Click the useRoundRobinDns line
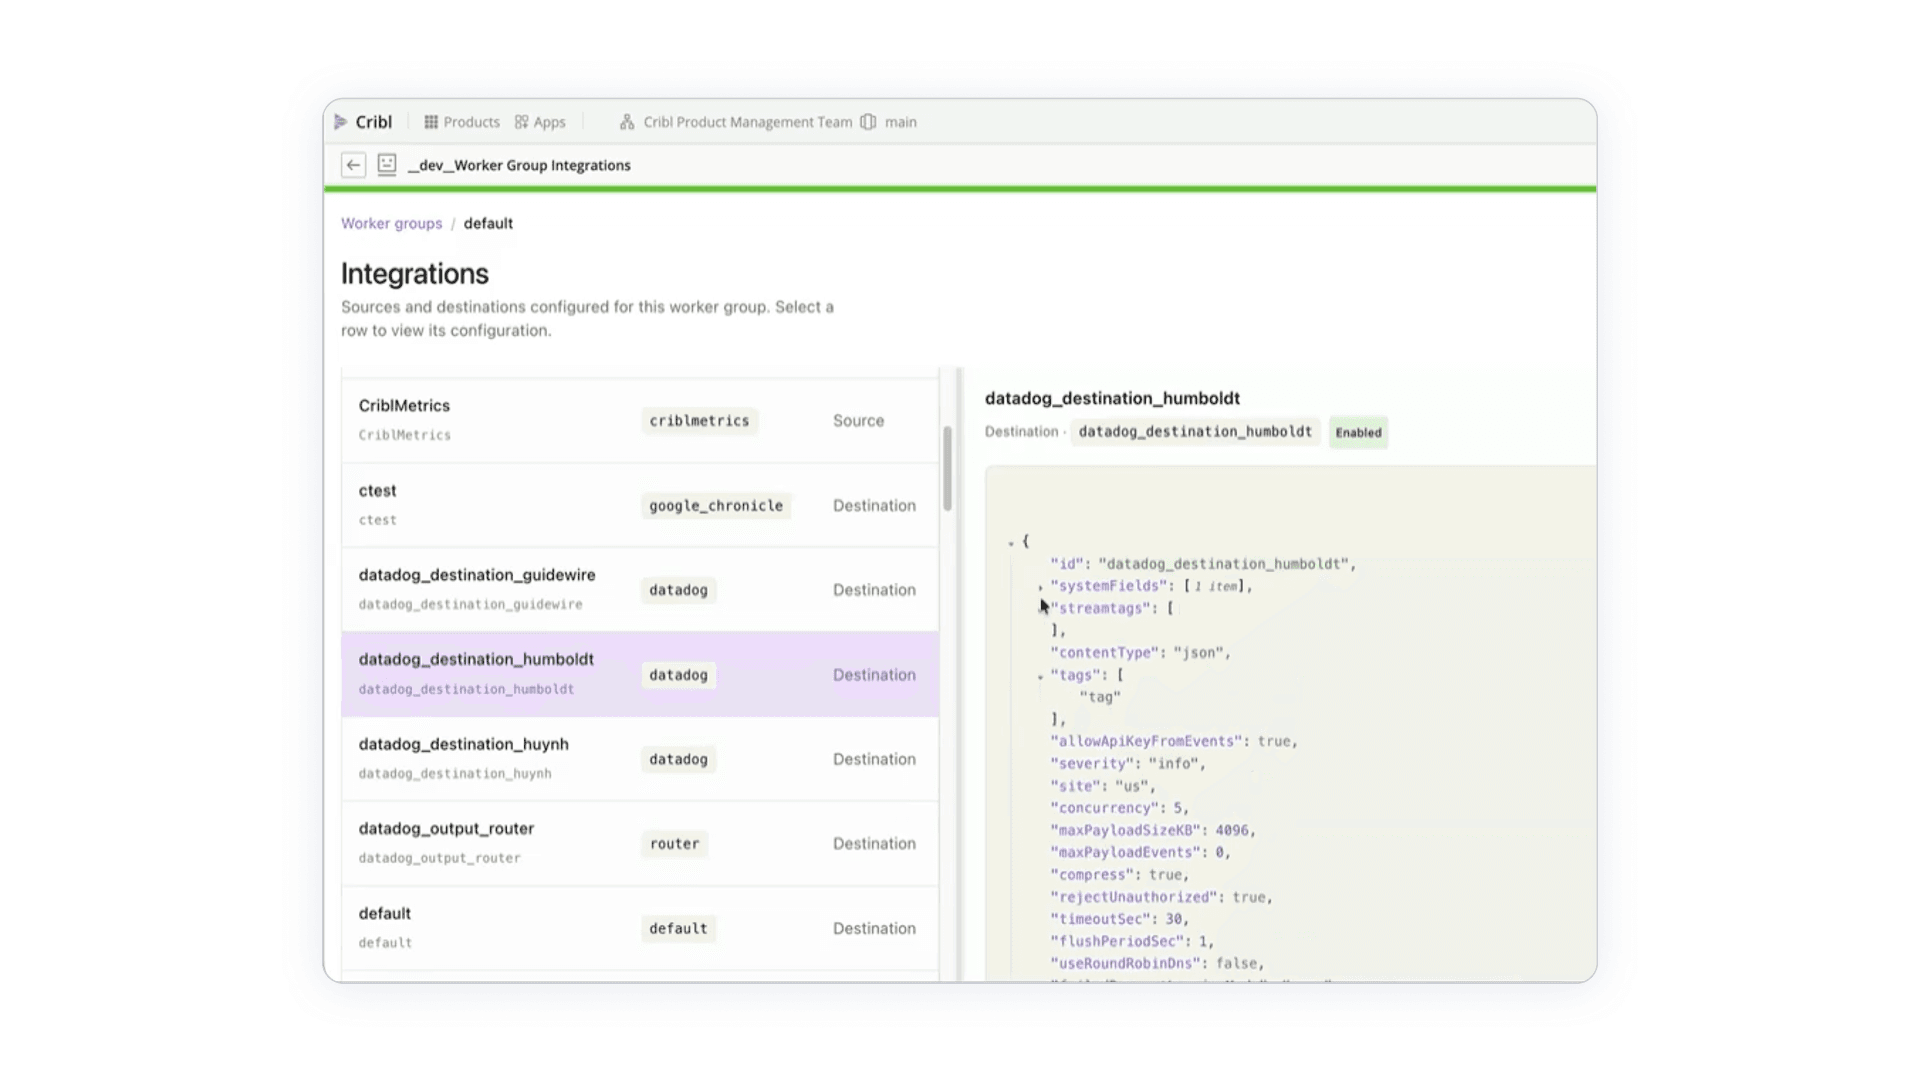The height and width of the screenshot is (1080, 1920). coord(1158,963)
